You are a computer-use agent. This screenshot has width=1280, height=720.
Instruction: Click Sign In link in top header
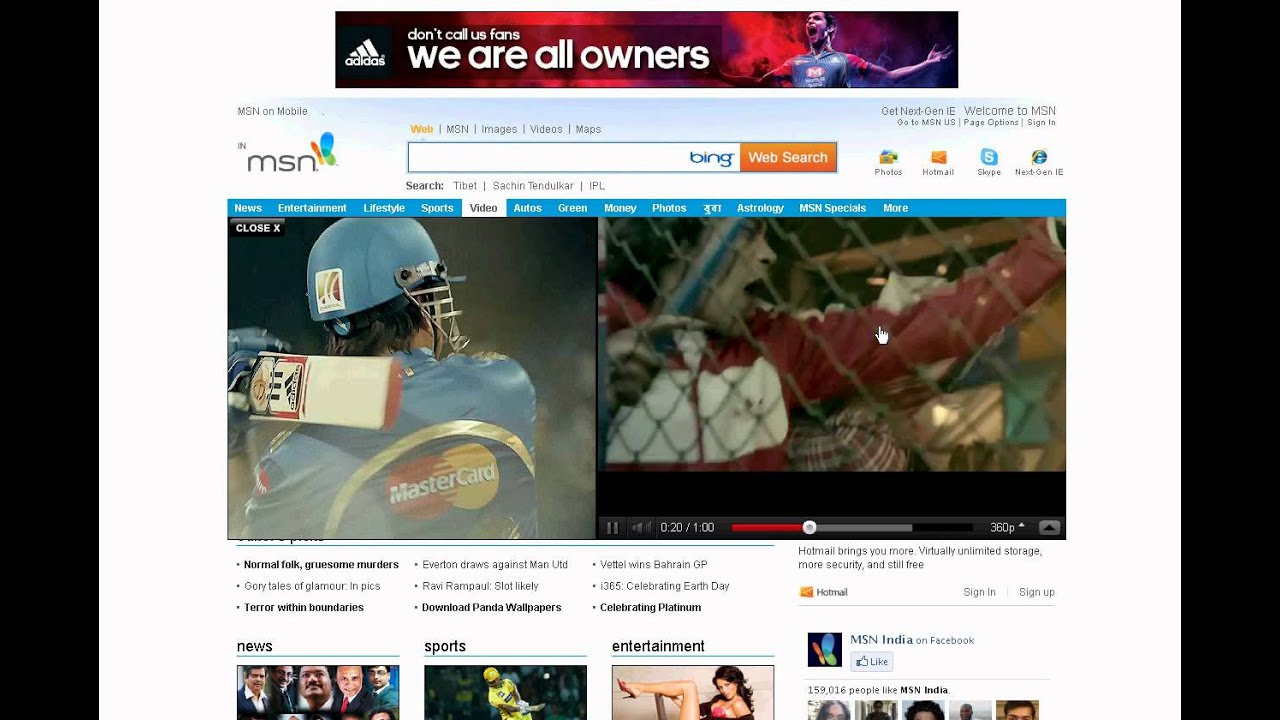pyautogui.click(x=1041, y=123)
